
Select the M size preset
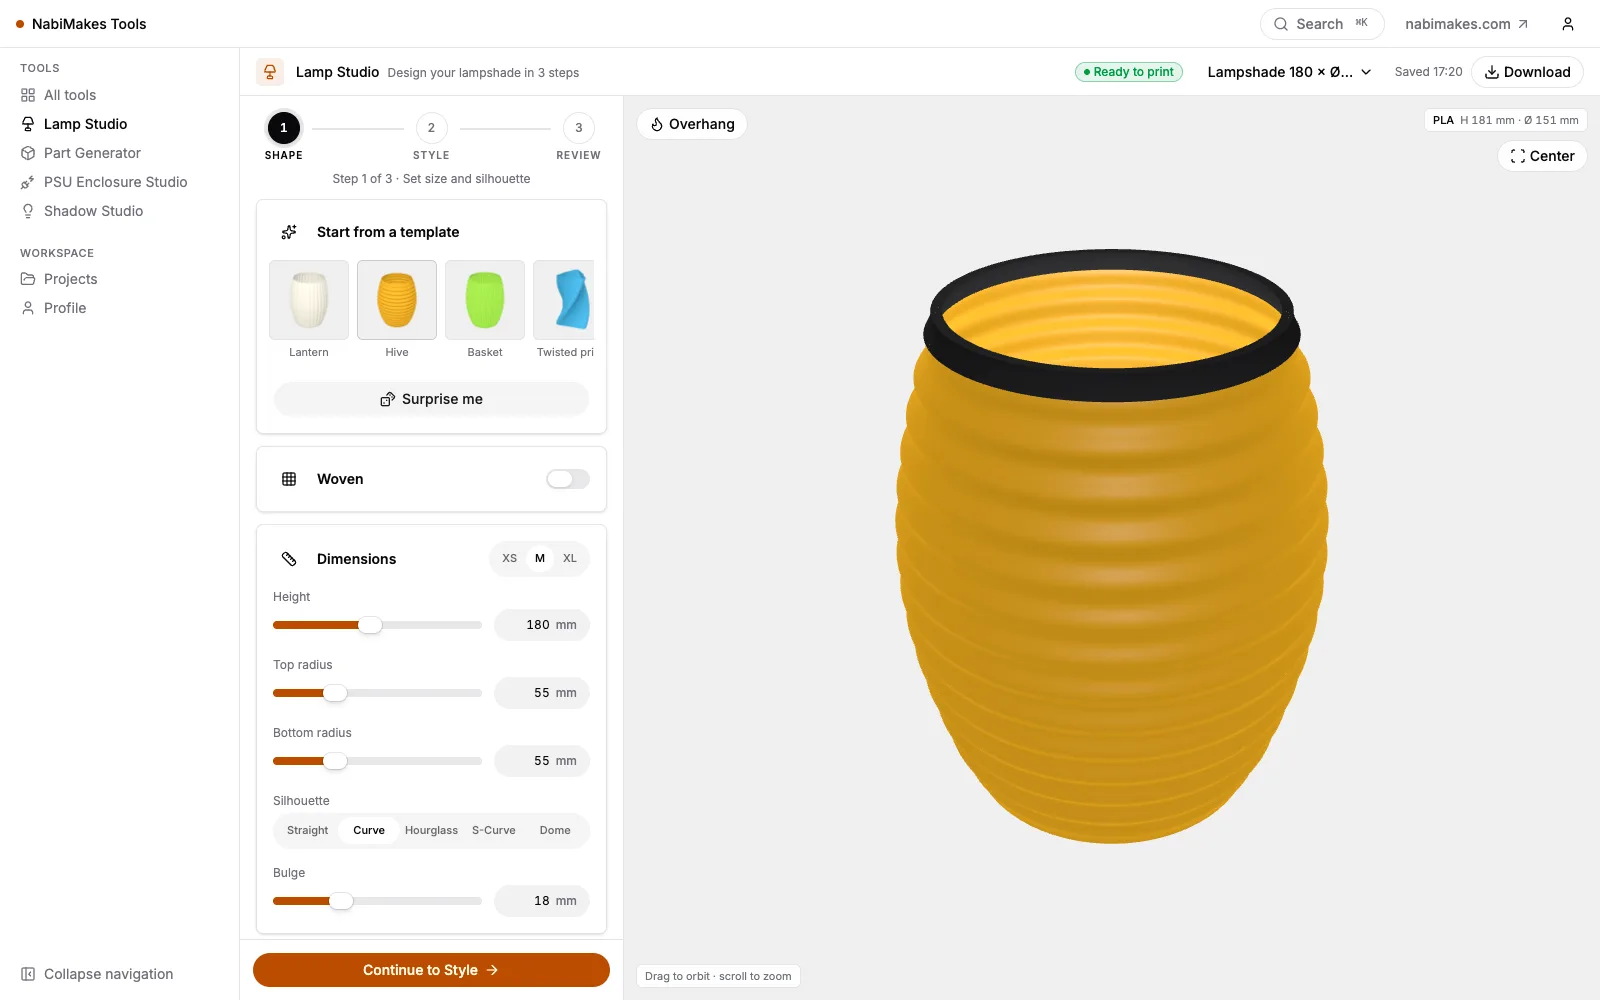click(x=540, y=558)
